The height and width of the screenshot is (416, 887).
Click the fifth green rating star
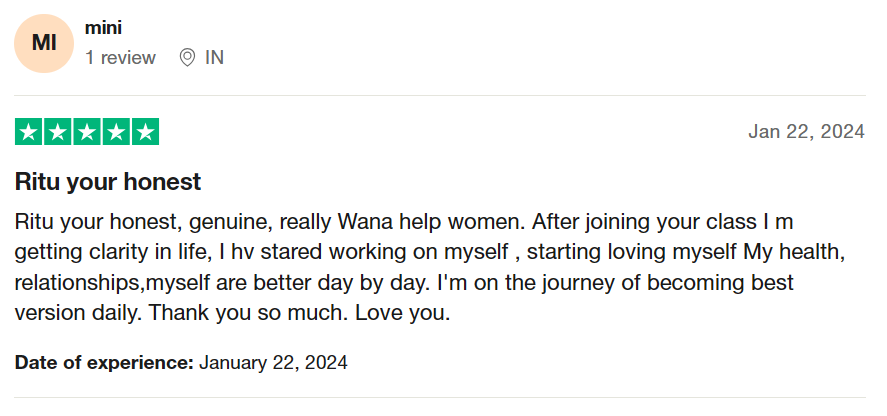coord(145,132)
